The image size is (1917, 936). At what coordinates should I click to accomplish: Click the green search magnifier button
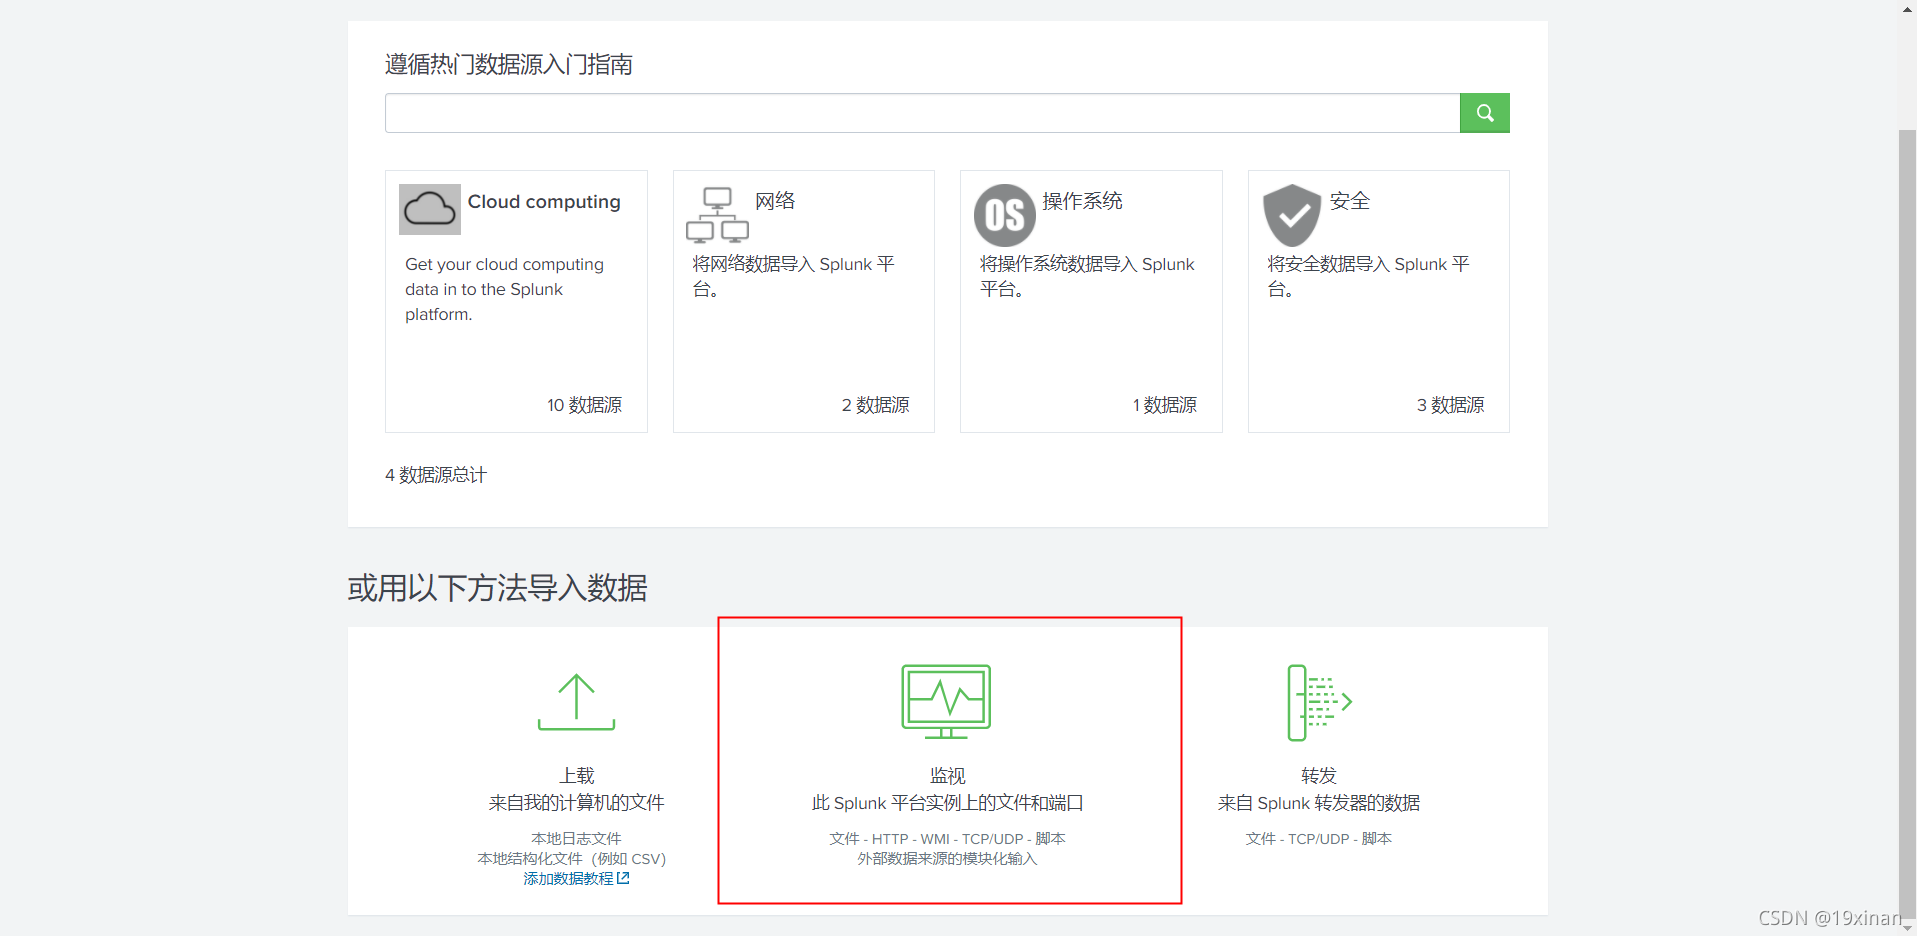1484,113
